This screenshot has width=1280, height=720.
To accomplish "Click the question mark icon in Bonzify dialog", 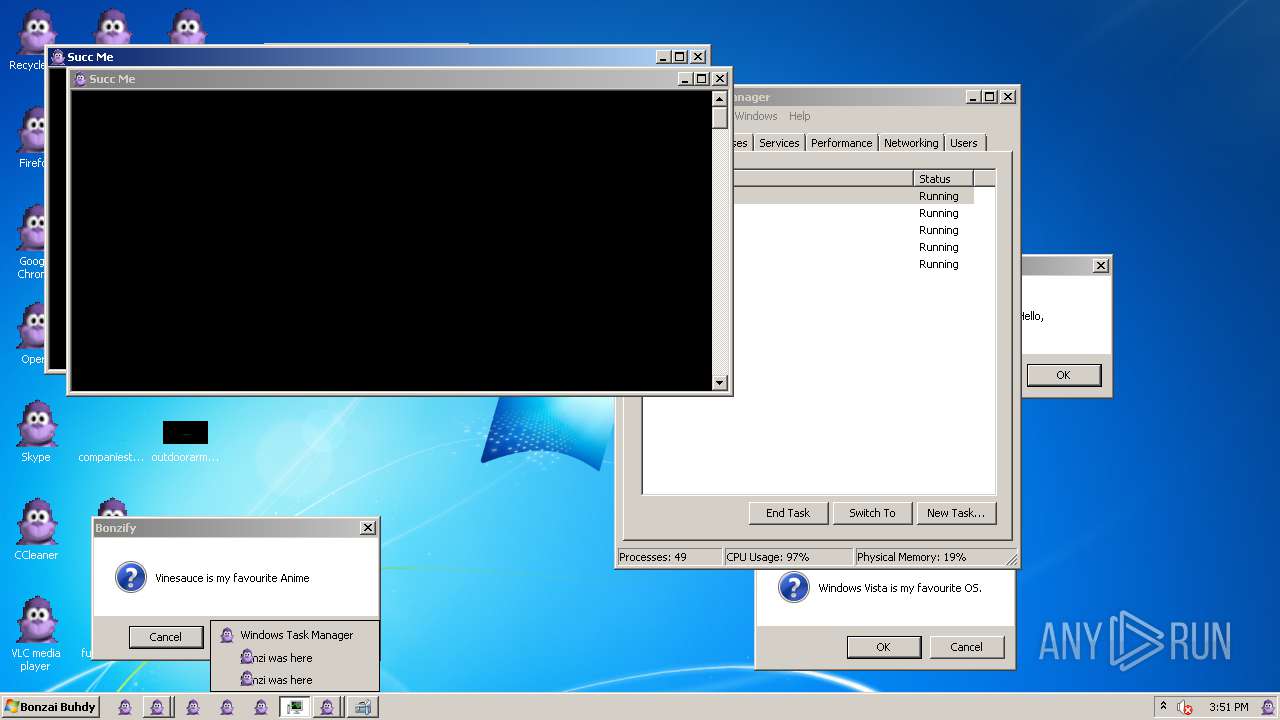I will pyautogui.click(x=131, y=577).
